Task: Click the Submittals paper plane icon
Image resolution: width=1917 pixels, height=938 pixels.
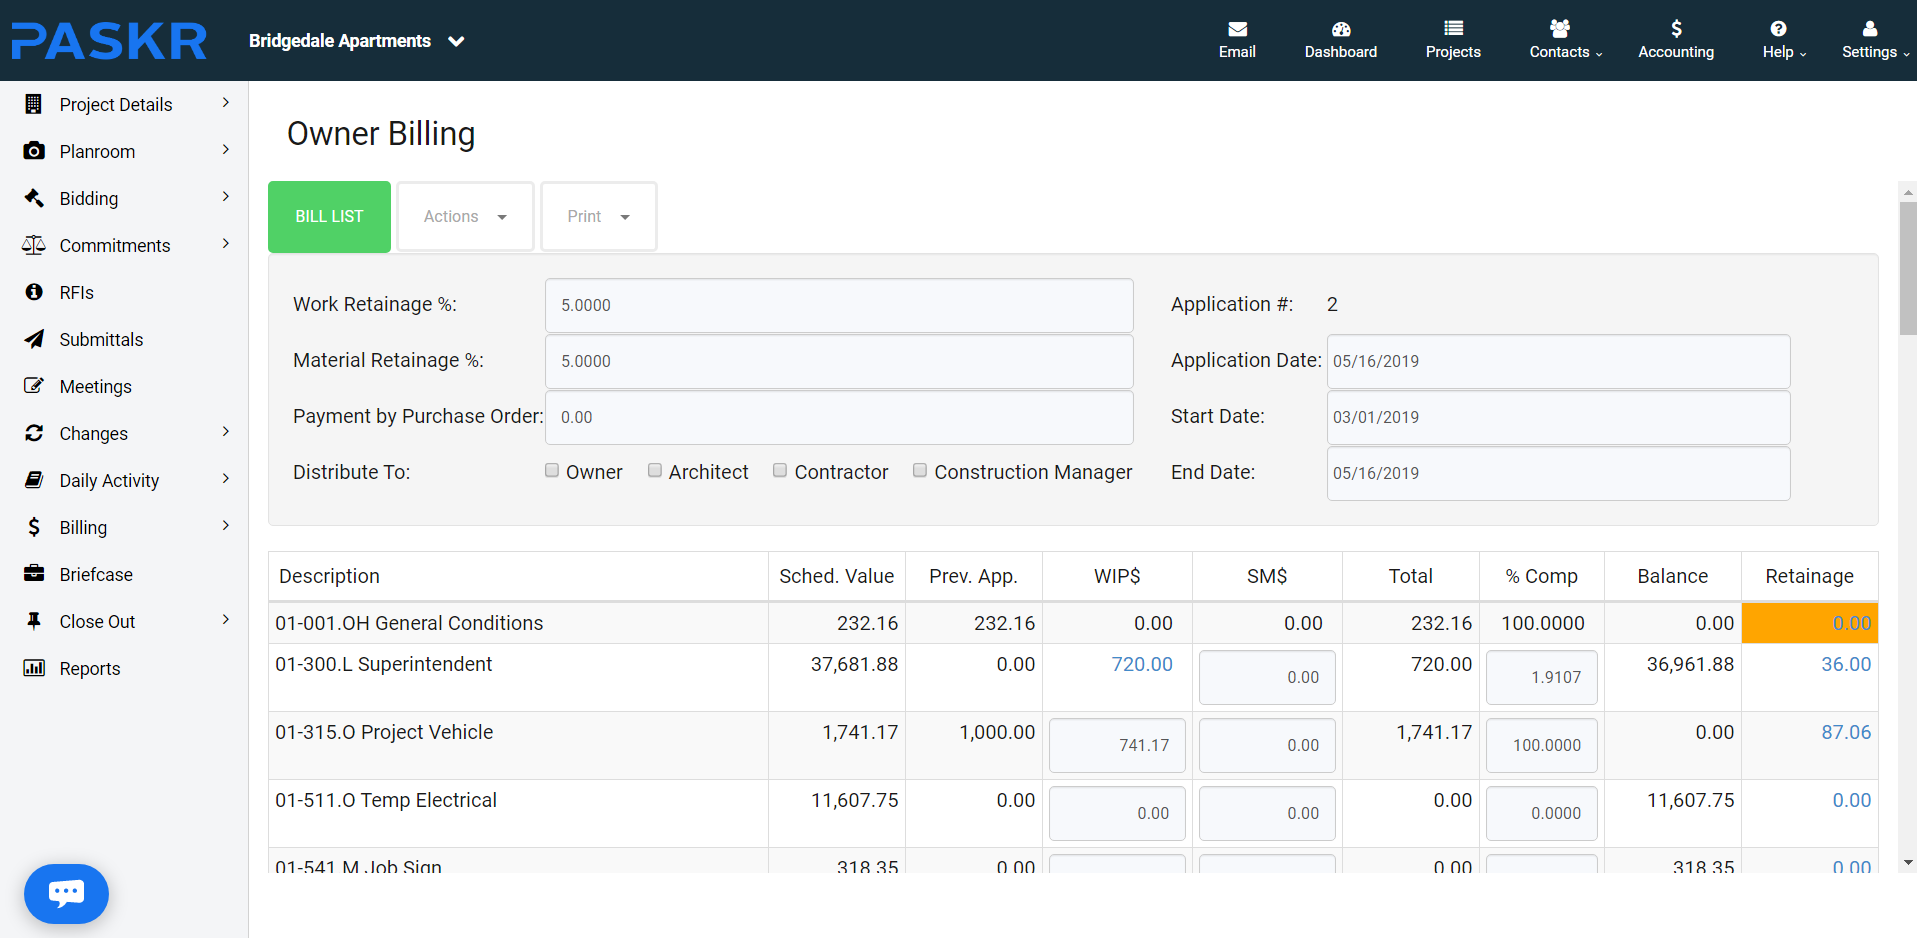Action: (x=34, y=339)
